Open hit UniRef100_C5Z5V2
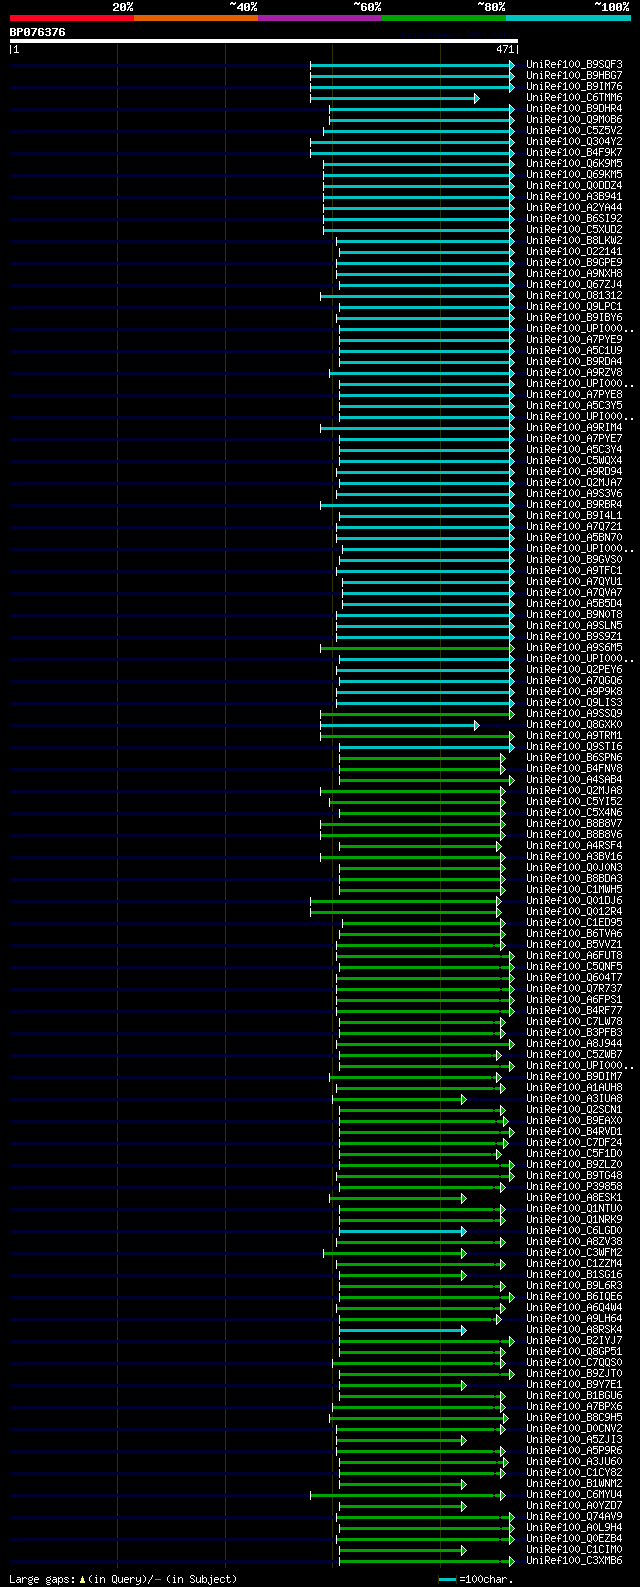This screenshot has height=1587, width=640. [x=574, y=131]
